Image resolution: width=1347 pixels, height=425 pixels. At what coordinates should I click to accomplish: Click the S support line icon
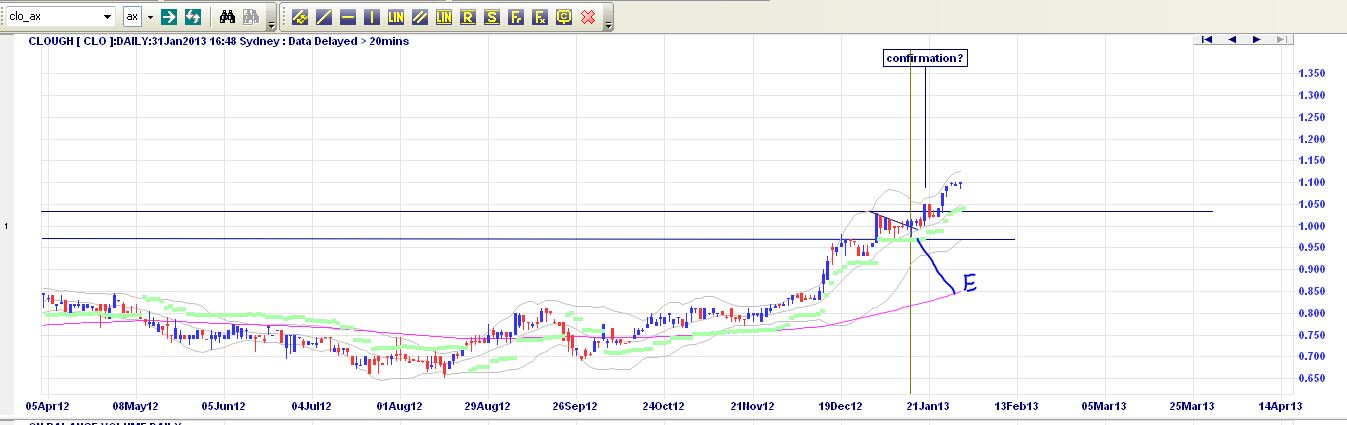coord(492,17)
